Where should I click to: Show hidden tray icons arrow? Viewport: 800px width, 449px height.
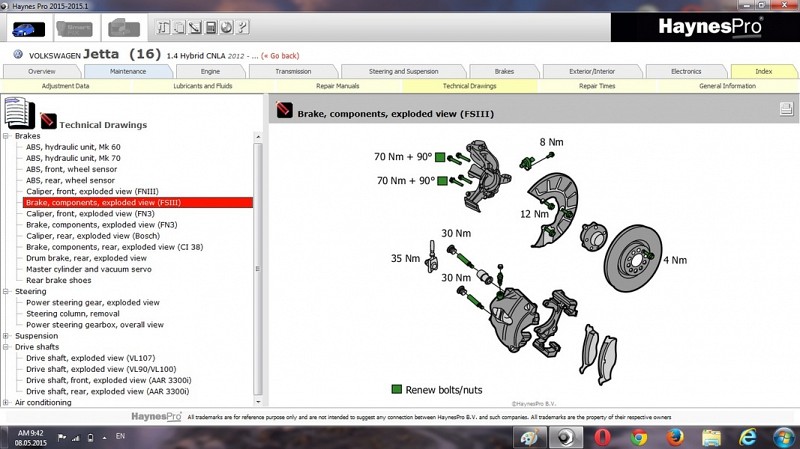104,437
